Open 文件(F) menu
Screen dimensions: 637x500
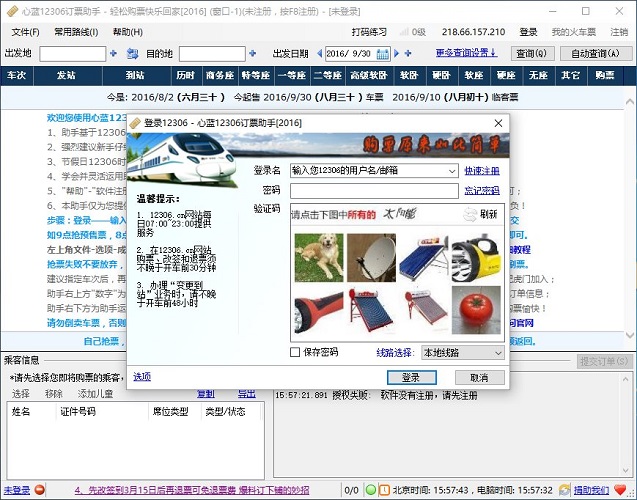click(25, 32)
